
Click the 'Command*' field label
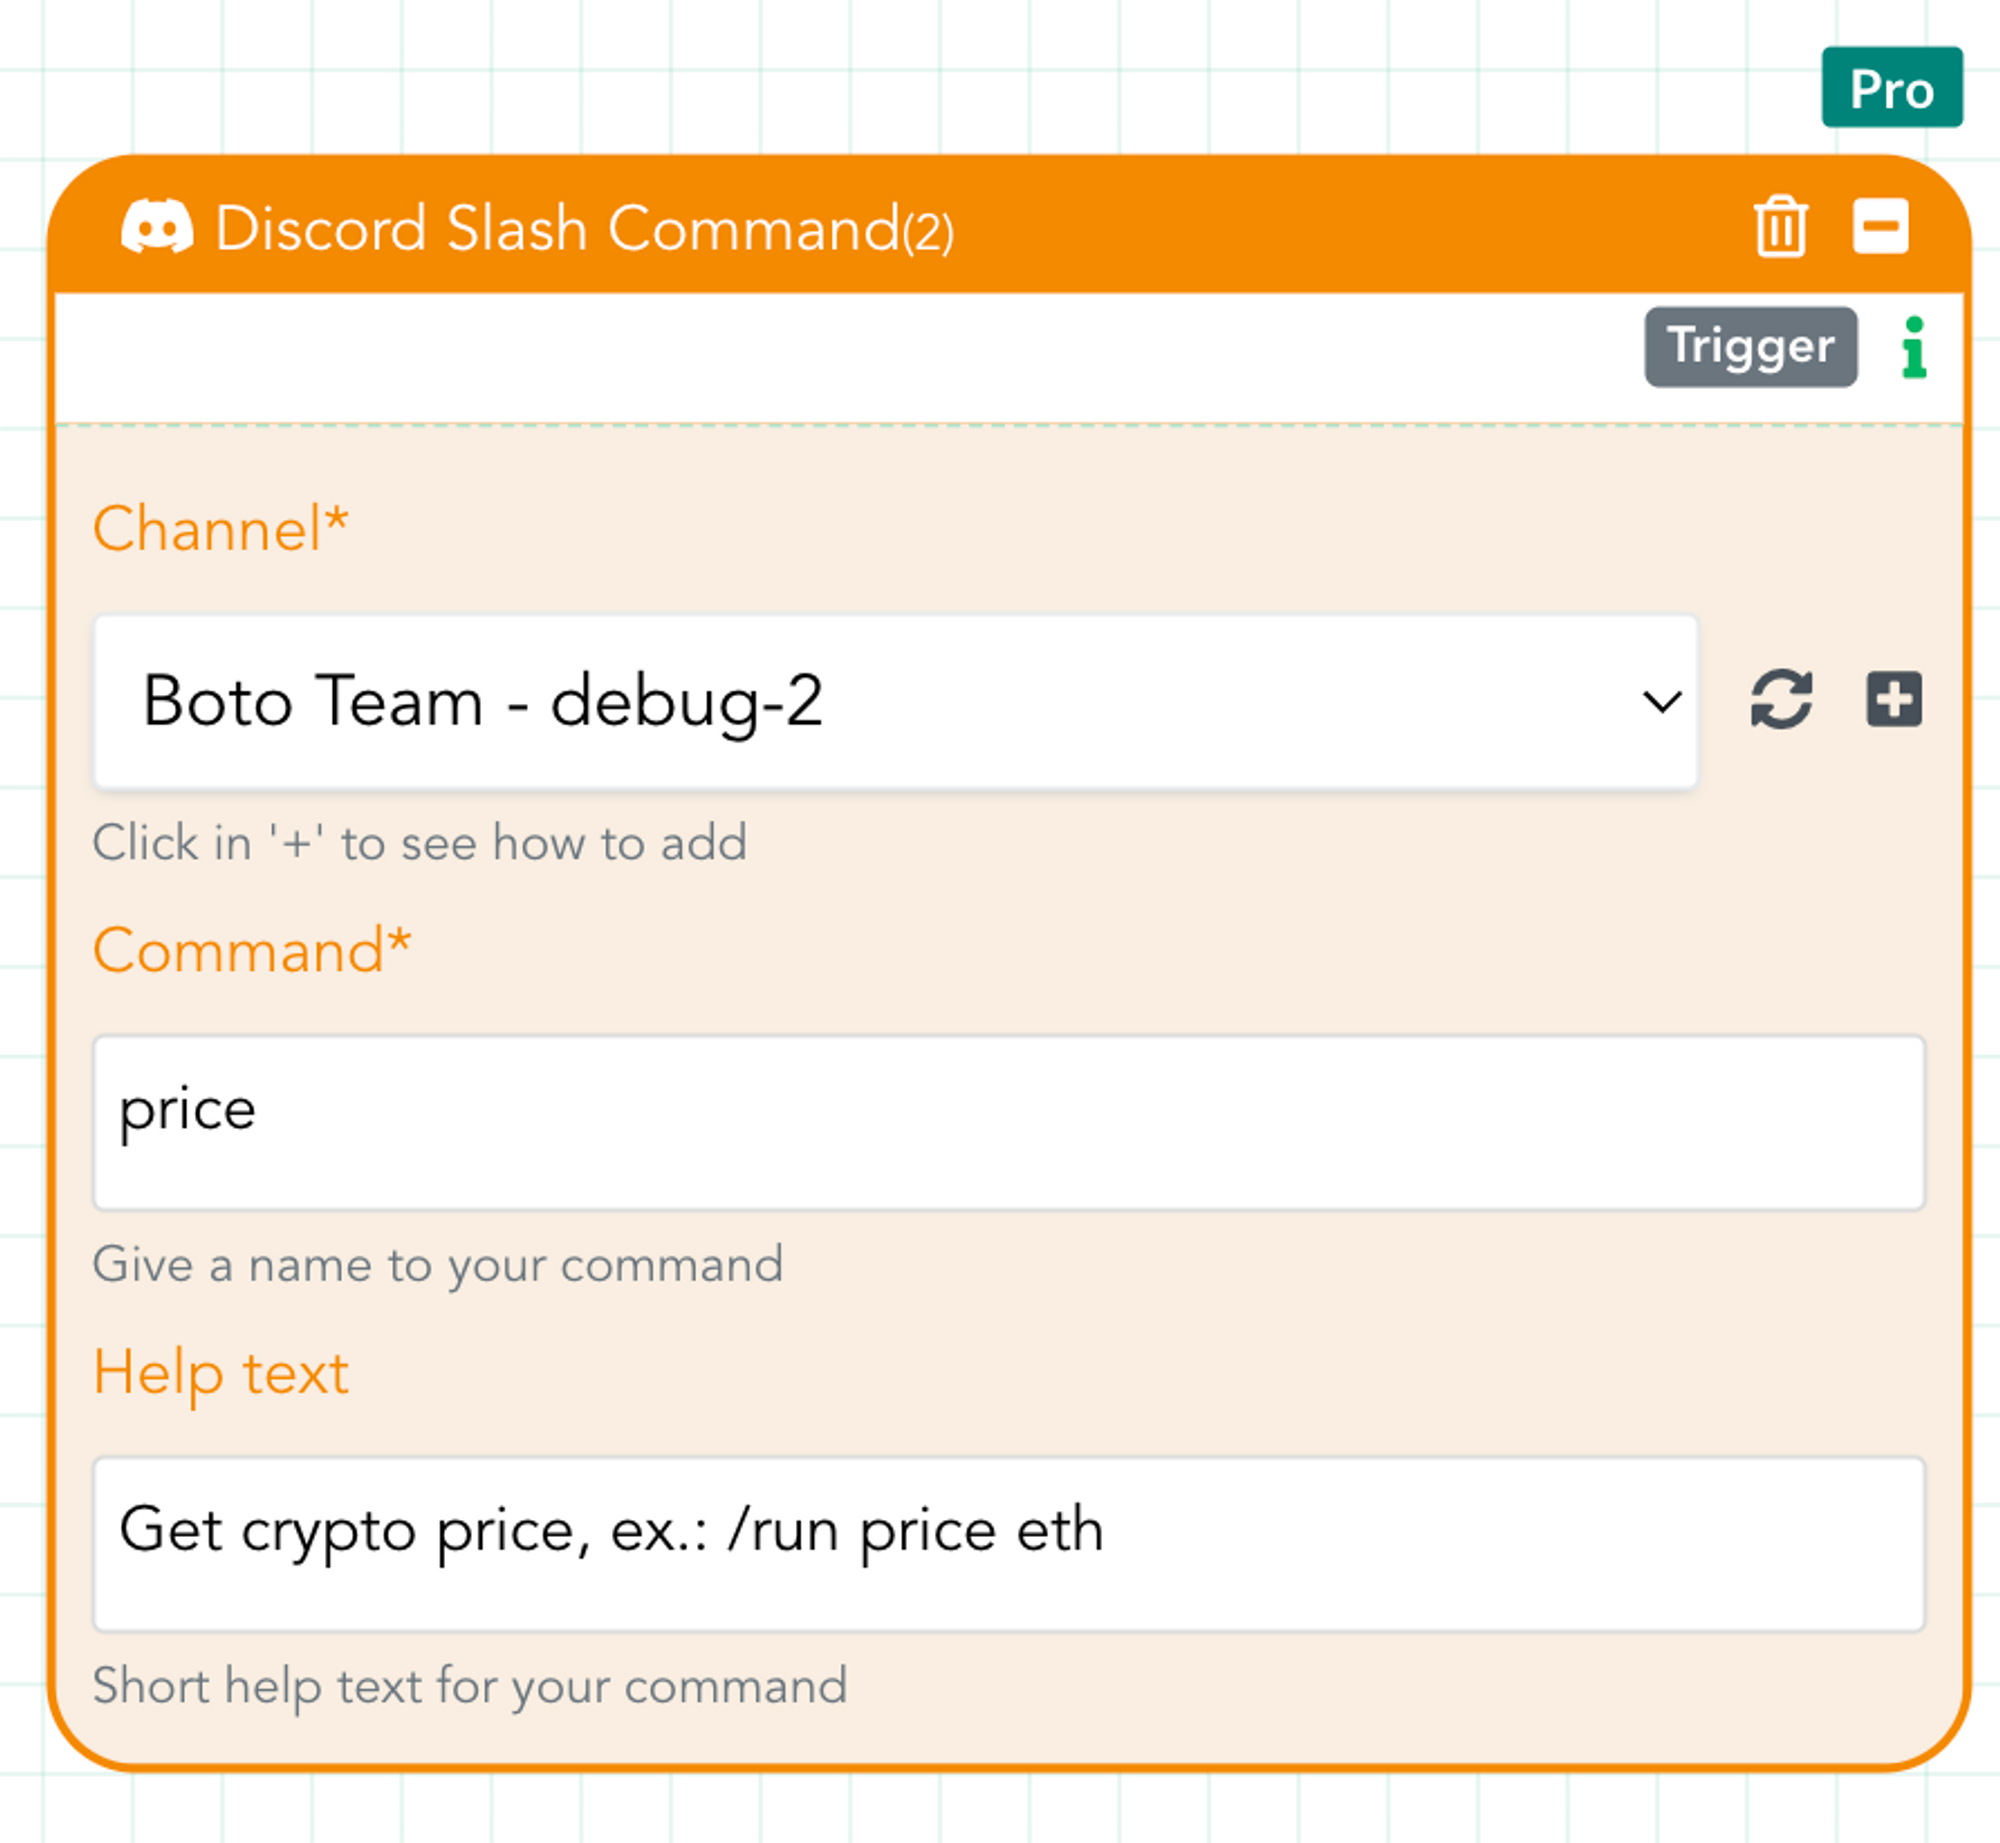[x=252, y=950]
